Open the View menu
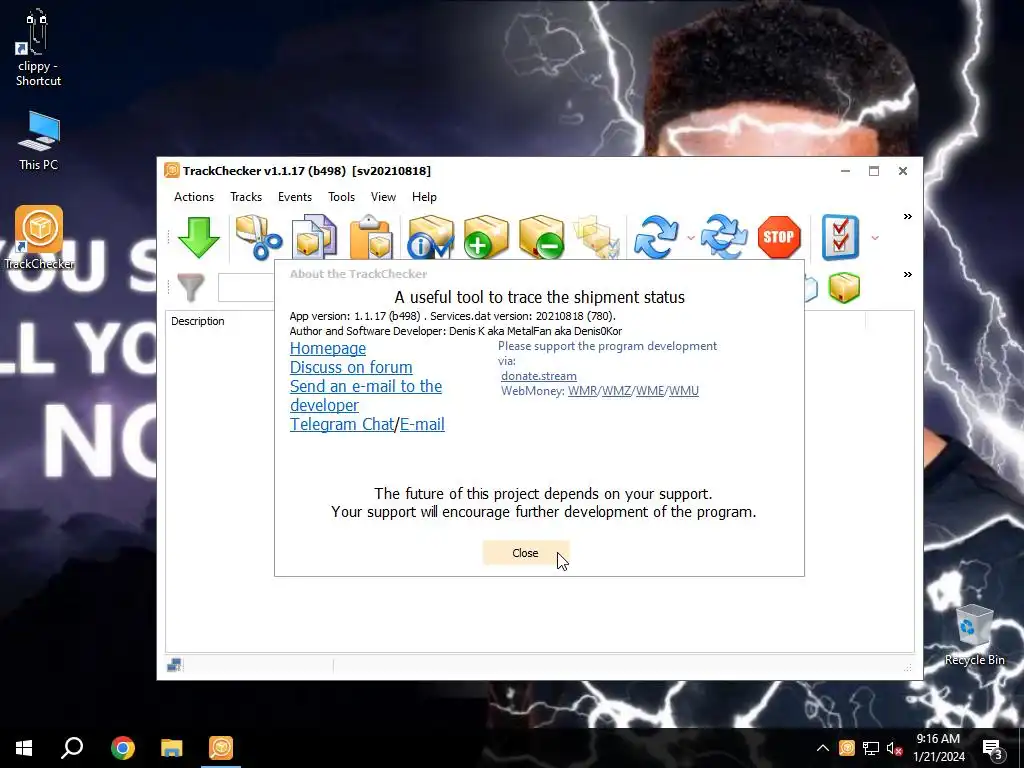Image resolution: width=1024 pixels, height=768 pixels. point(383,197)
